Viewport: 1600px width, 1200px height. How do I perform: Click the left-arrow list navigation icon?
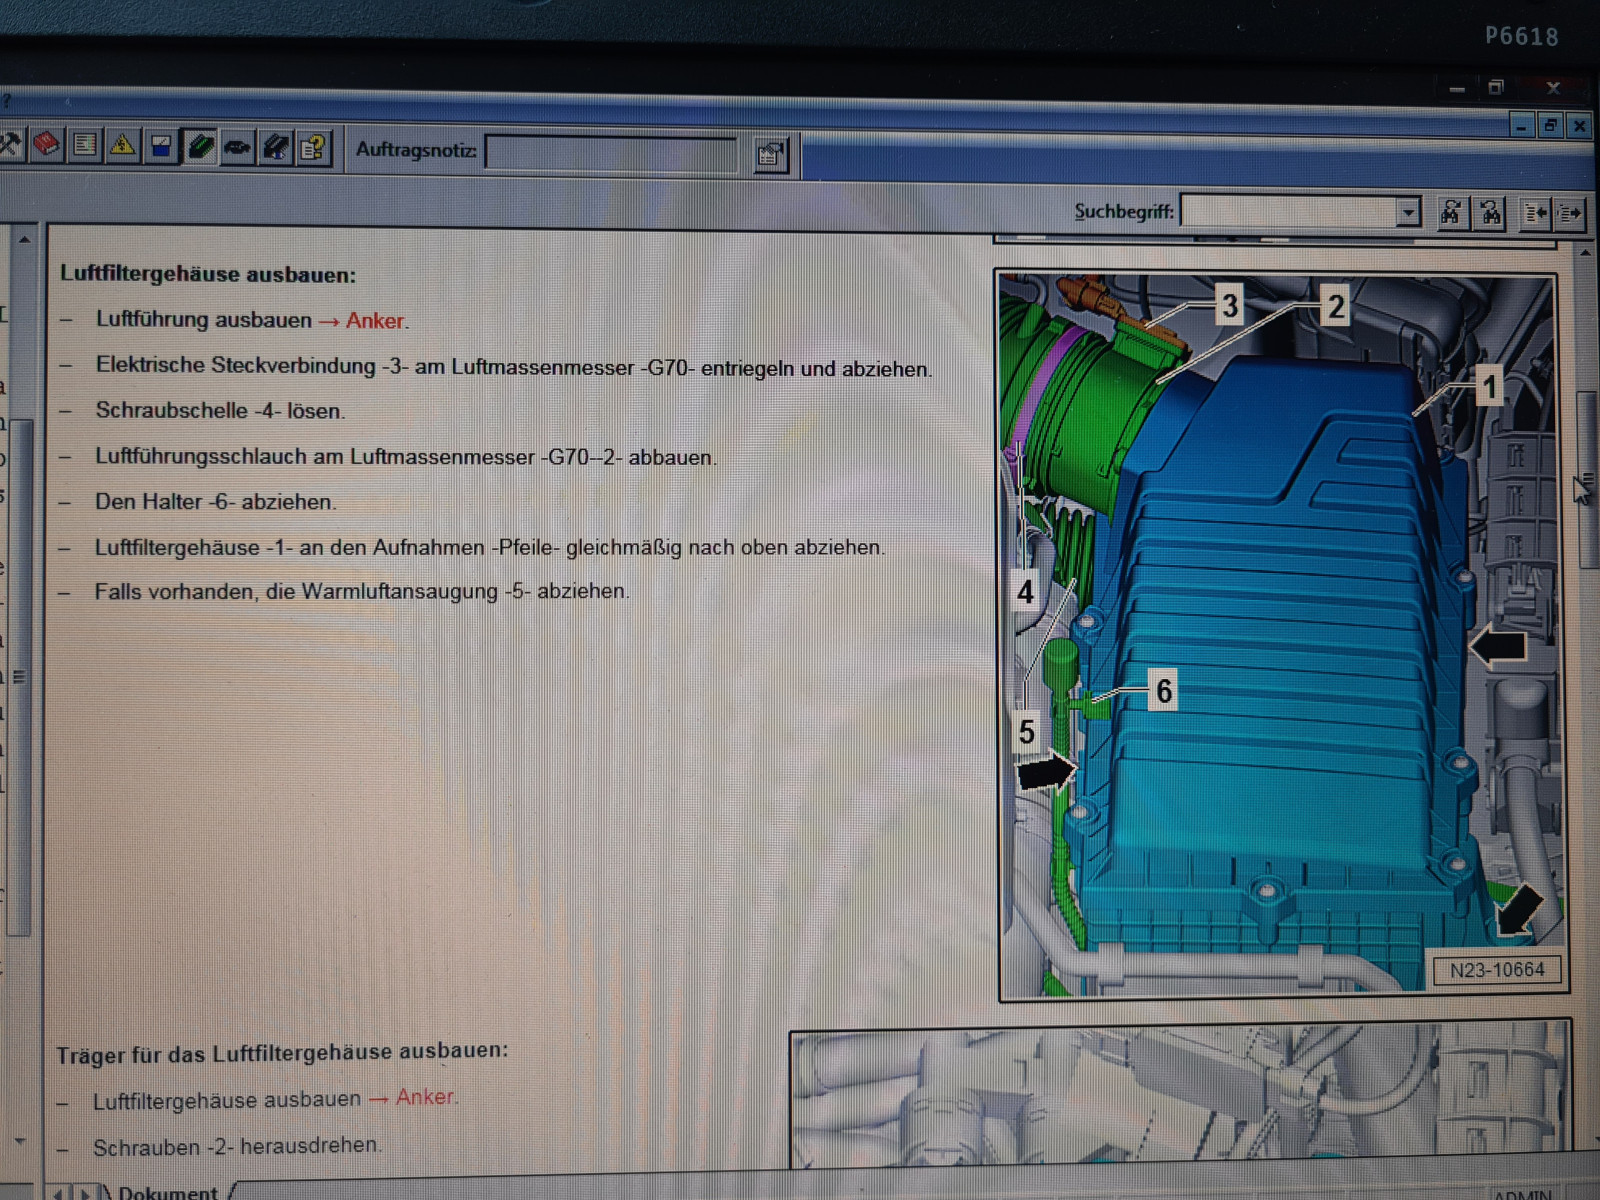pos(1534,212)
